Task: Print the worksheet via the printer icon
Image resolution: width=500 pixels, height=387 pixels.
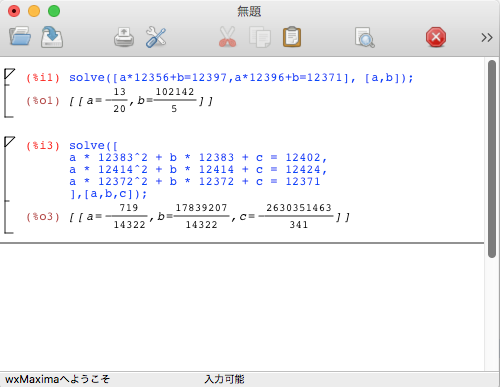Action: (124, 37)
